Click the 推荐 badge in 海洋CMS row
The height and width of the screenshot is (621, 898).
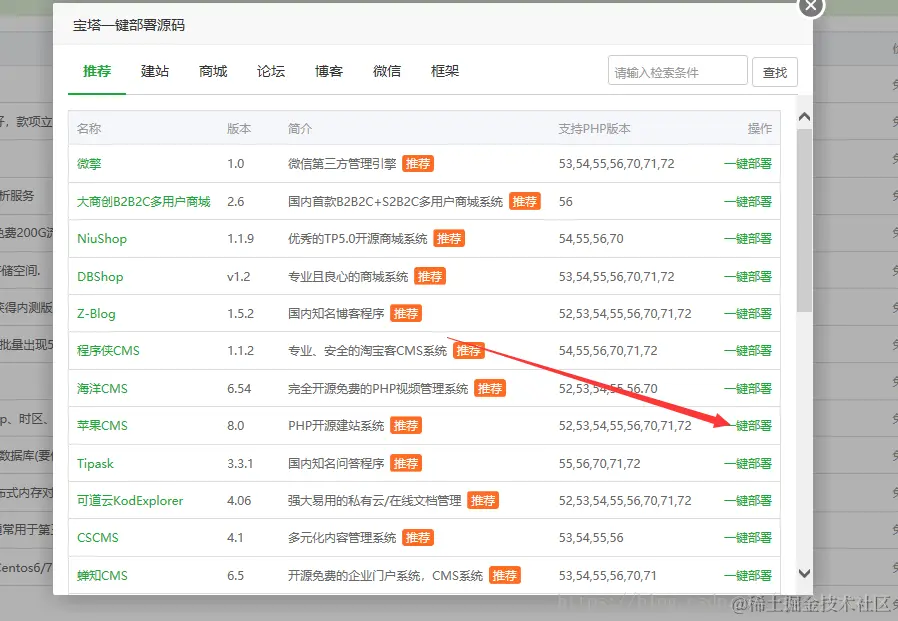click(x=490, y=388)
